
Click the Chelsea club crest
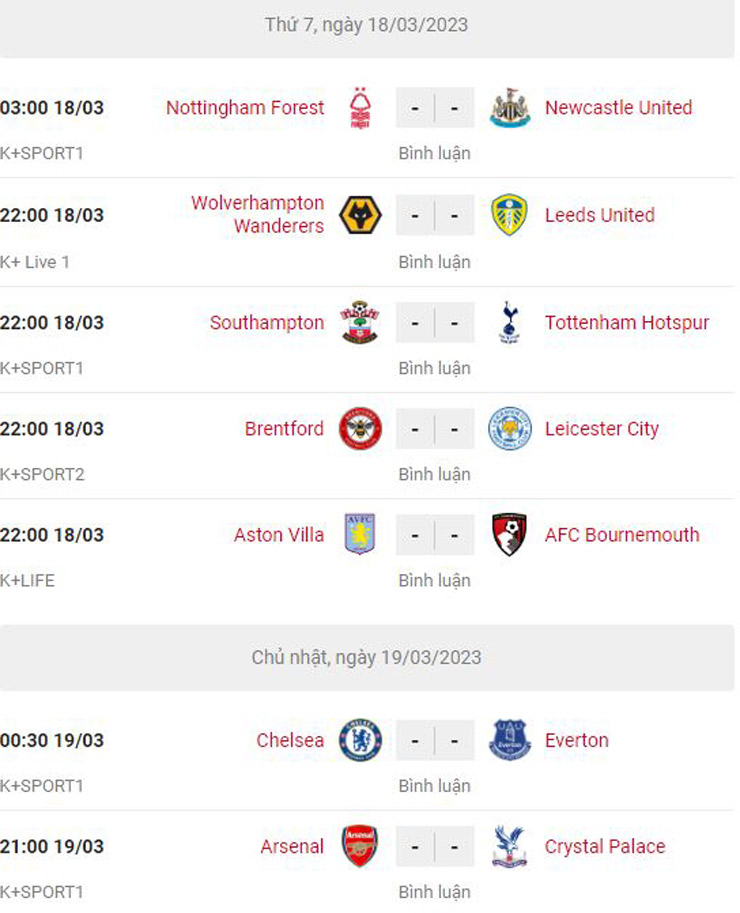[360, 741]
